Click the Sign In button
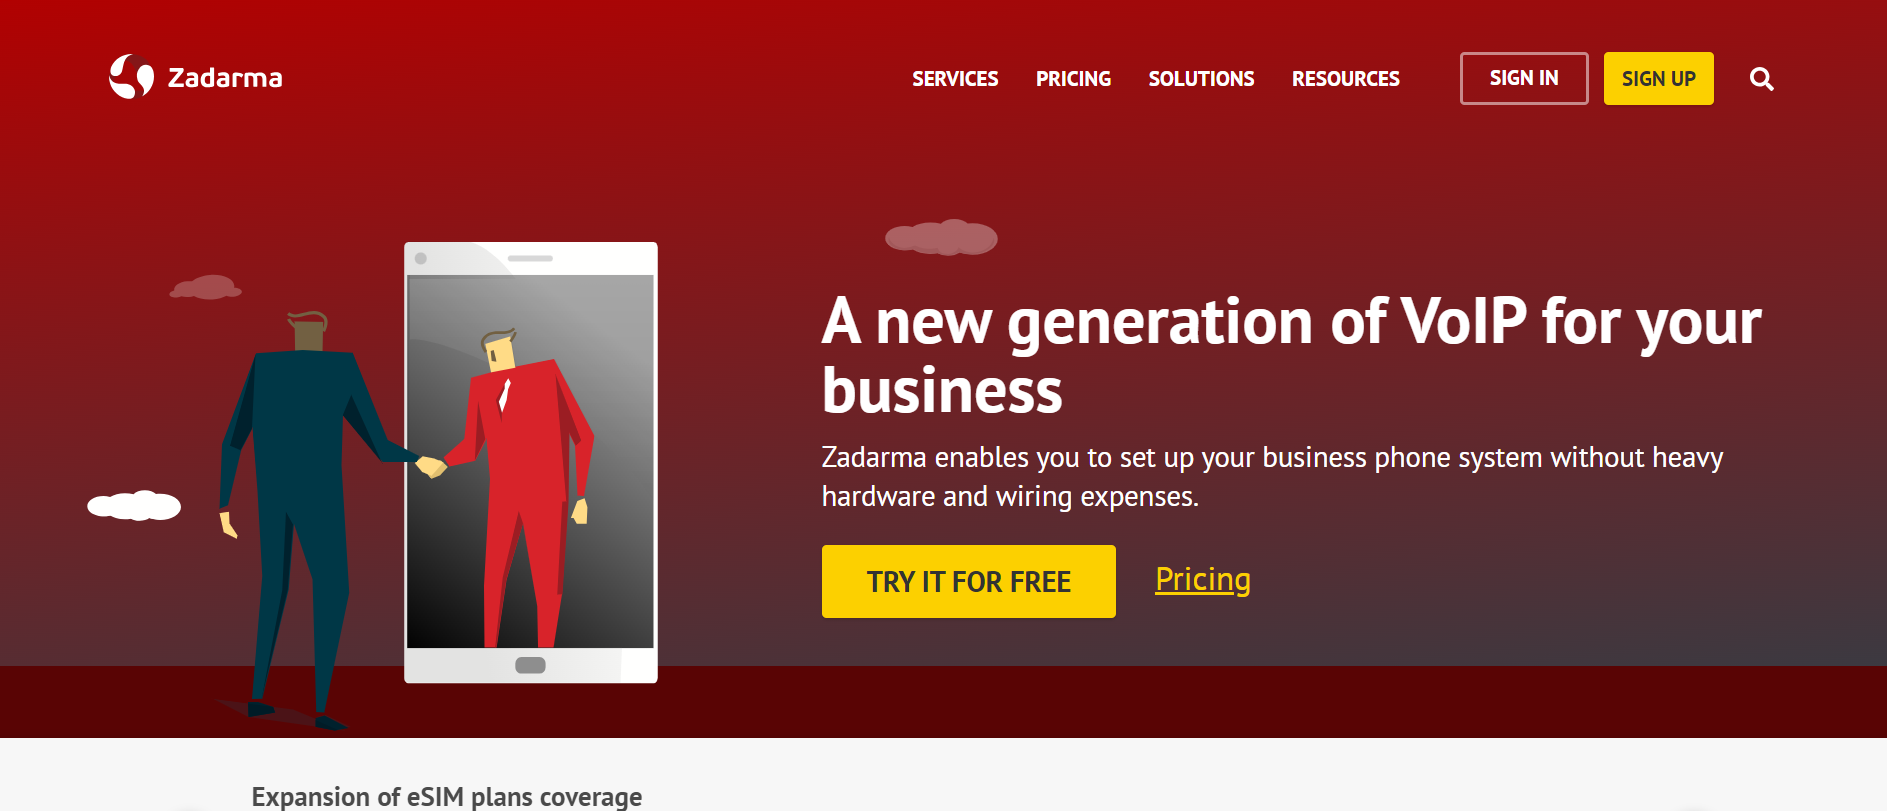The height and width of the screenshot is (811, 1887). pyautogui.click(x=1524, y=78)
